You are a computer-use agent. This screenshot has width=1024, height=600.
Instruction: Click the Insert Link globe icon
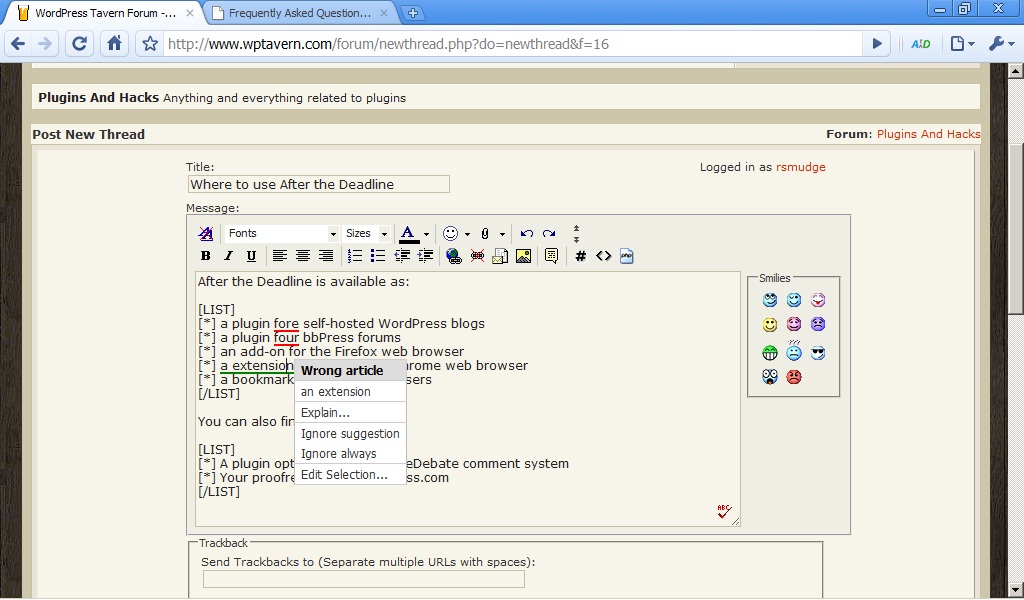(454, 256)
